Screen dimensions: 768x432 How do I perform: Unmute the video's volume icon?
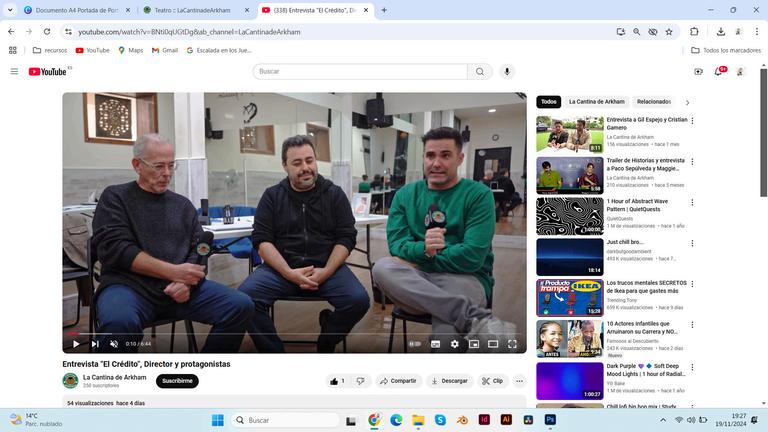(114, 344)
